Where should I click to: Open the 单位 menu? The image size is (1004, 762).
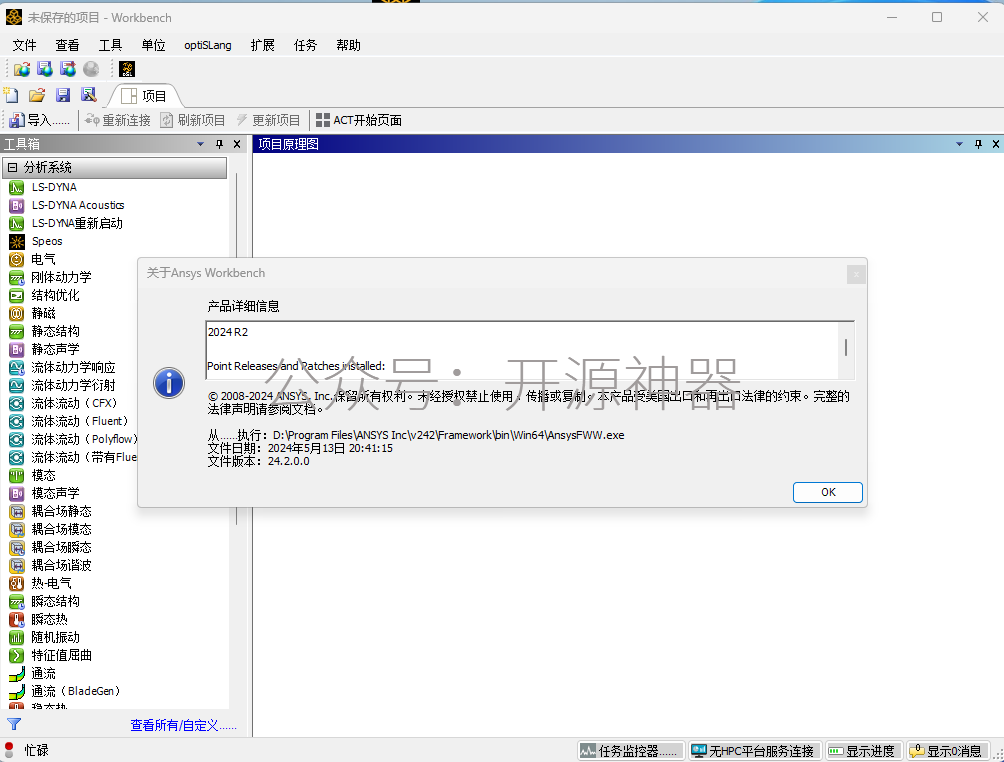[154, 45]
